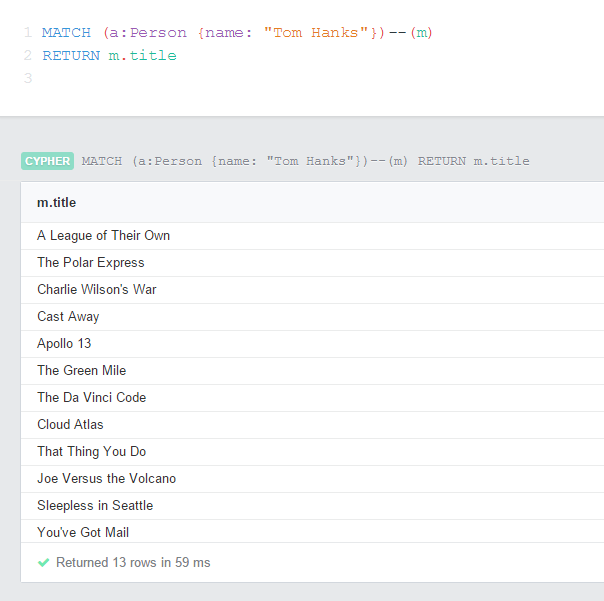604x601 pixels.
Task: Click the m.title column header
Action: [57, 203]
